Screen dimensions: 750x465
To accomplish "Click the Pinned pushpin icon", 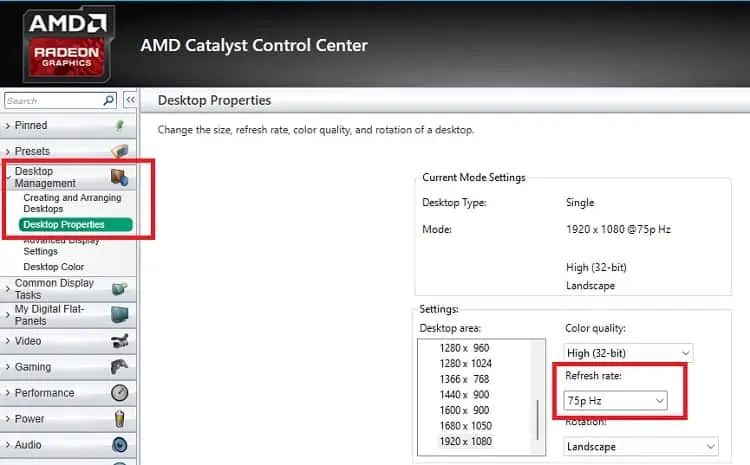I will pyautogui.click(x=120, y=125).
